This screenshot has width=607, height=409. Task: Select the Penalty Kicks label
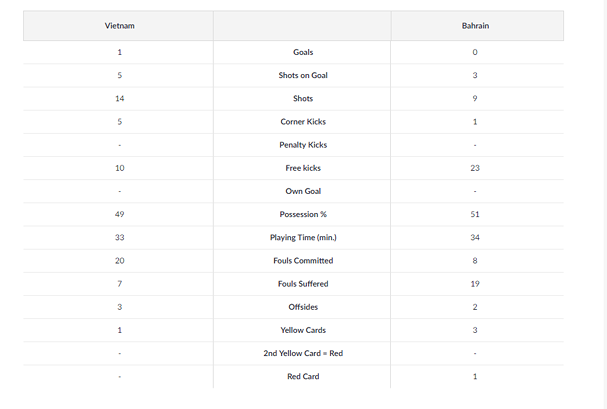[302, 145]
